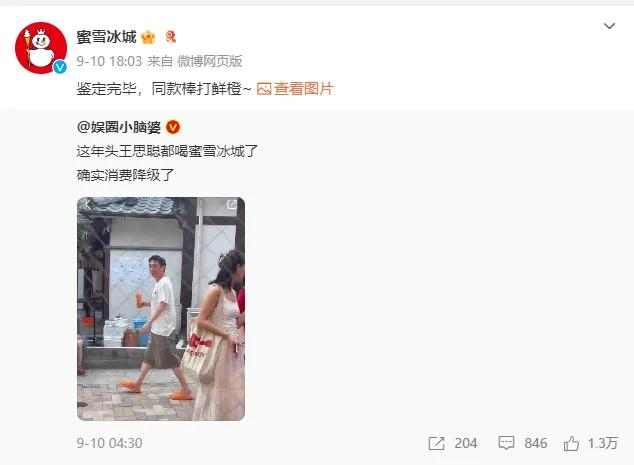634x465 pixels.
Task: Click the 查看图片 view image link
Action: click(303, 89)
